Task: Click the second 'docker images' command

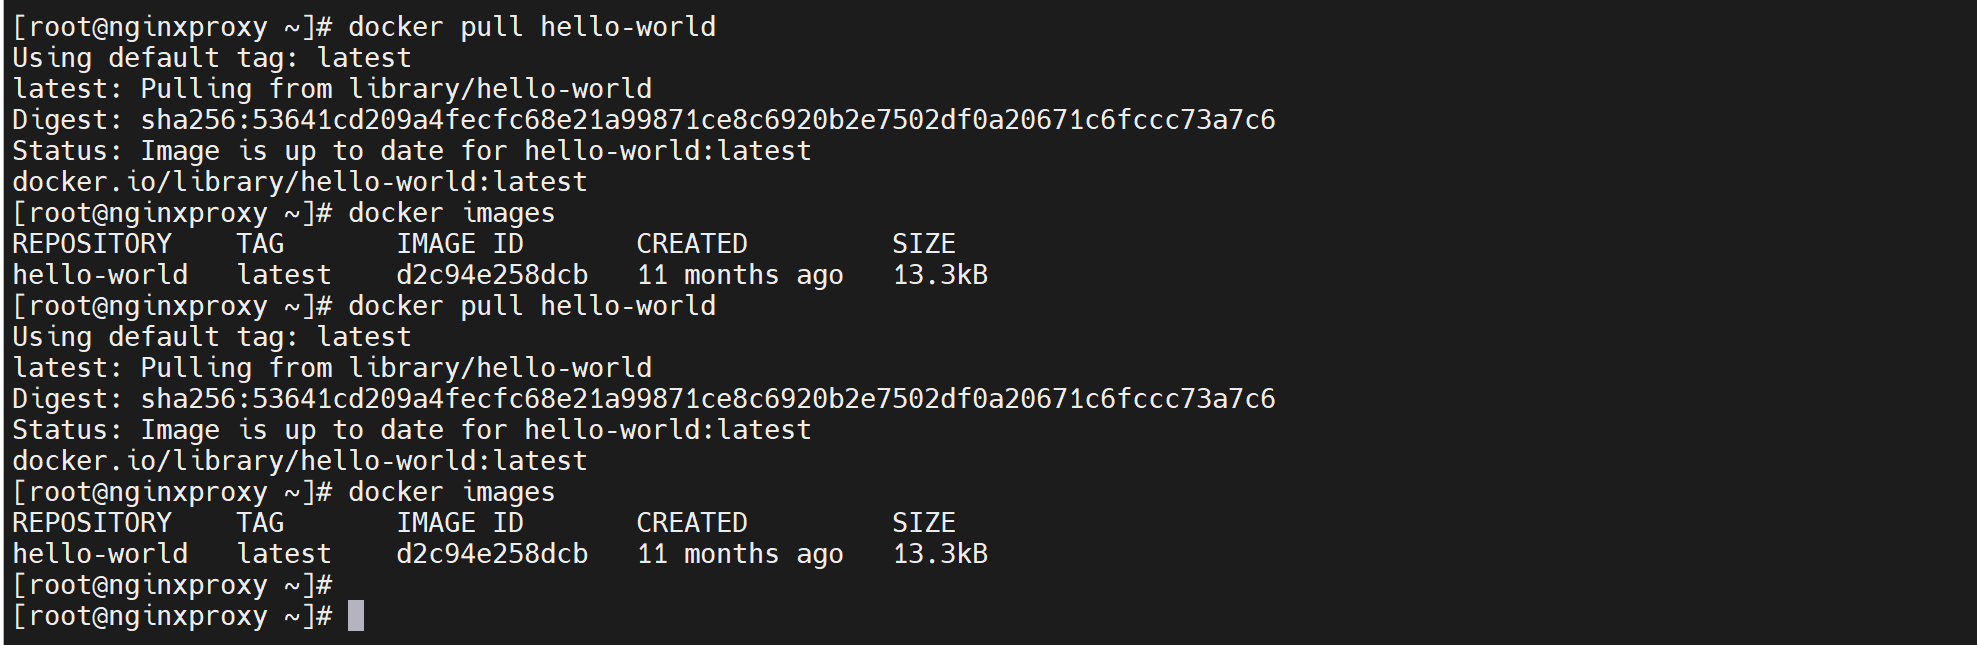Action: [x=451, y=492]
